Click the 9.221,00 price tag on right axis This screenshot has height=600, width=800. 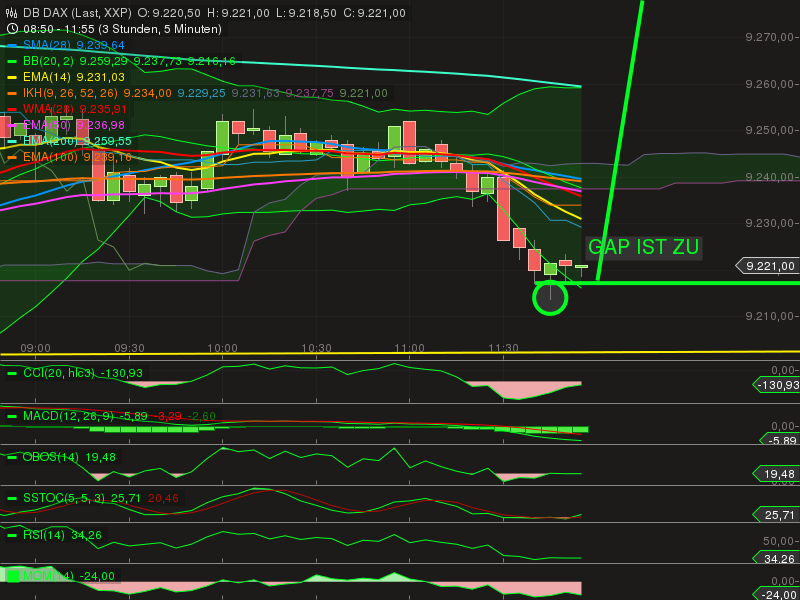(x=768, y=266)
